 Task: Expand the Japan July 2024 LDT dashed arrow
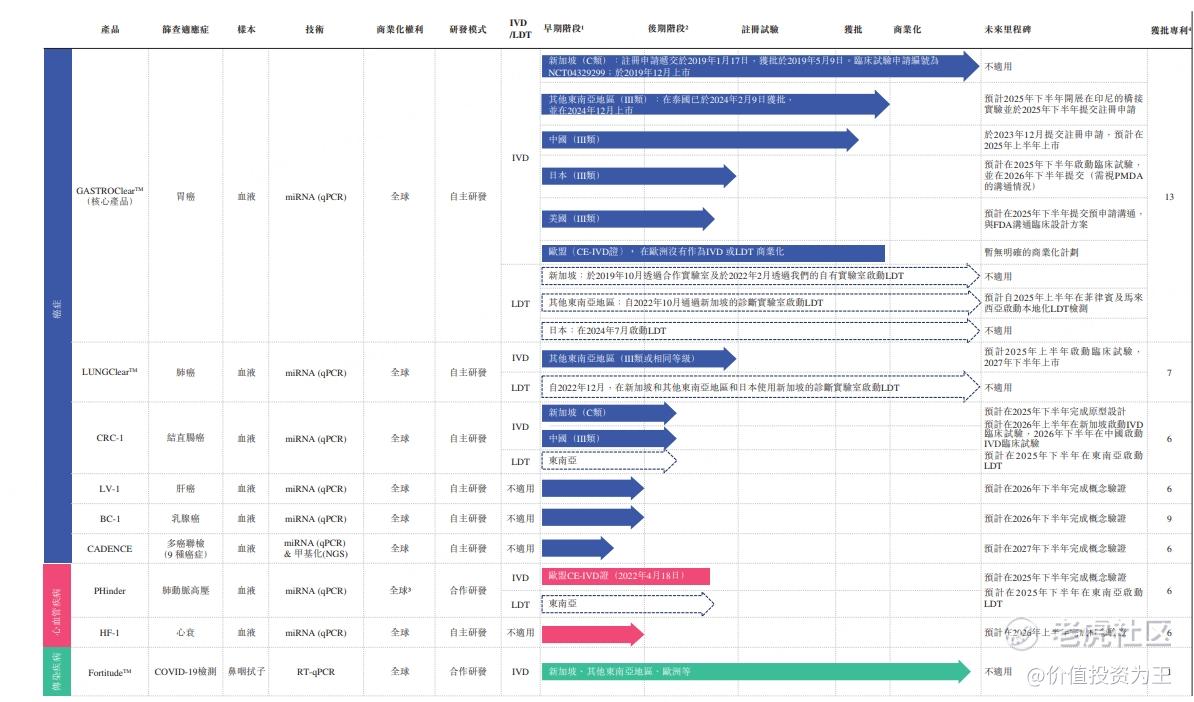[x=750, y=327]
